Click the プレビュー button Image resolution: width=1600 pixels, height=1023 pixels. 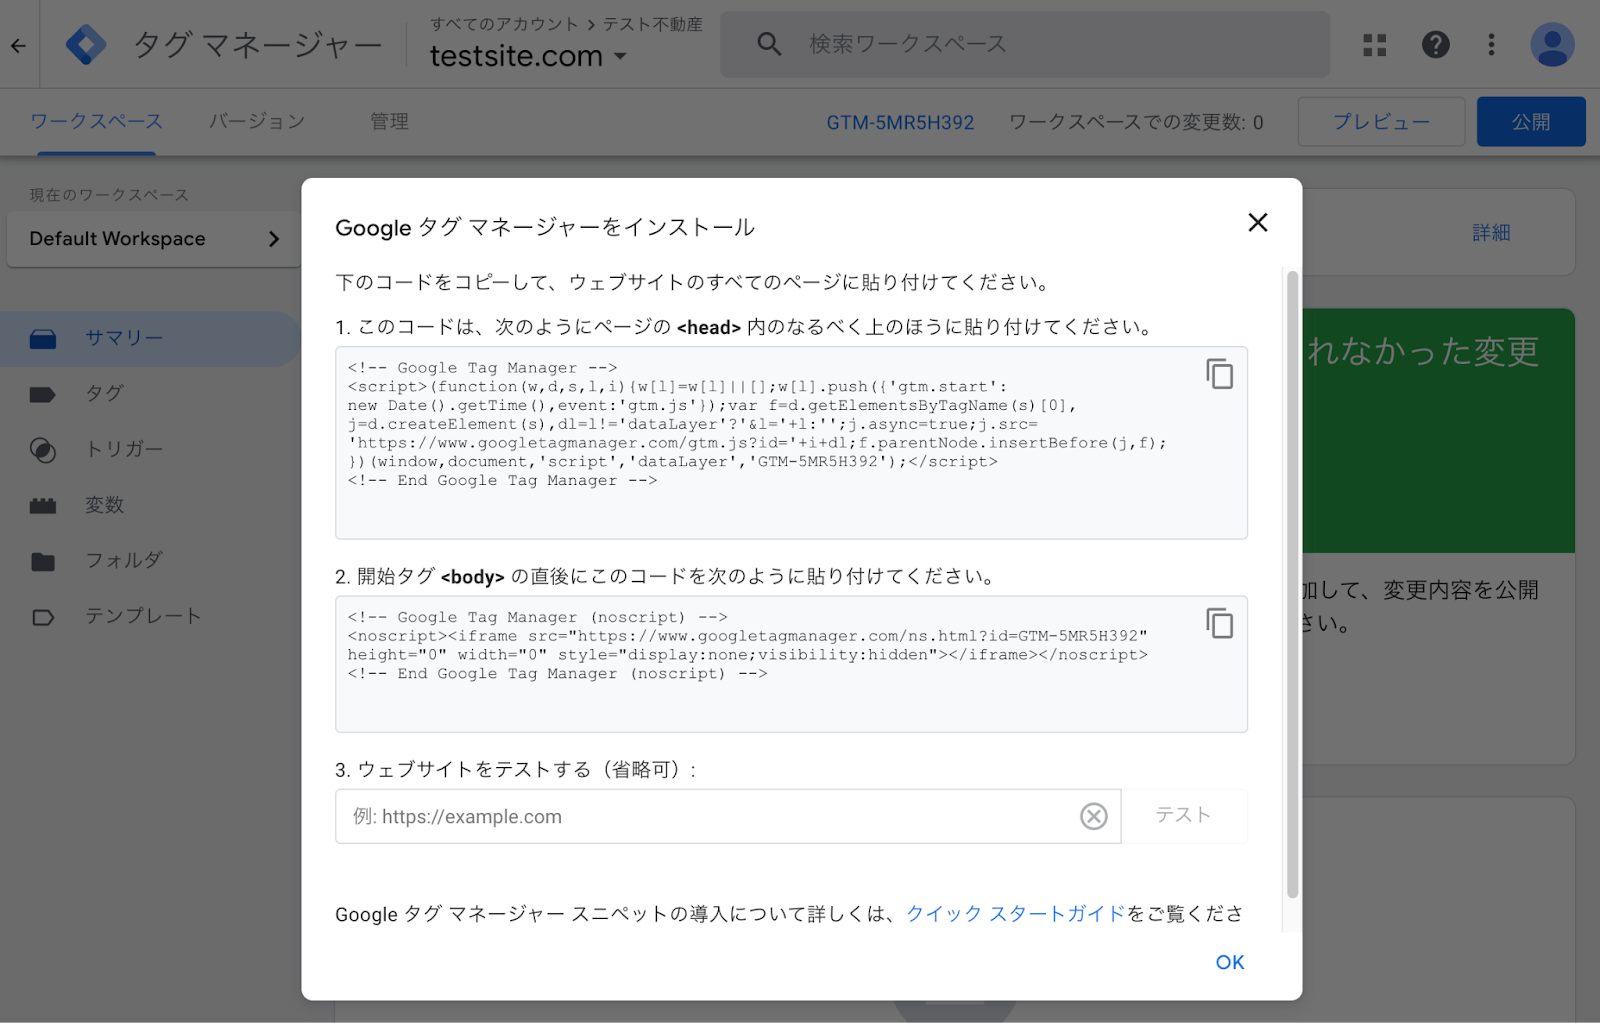1381,122
